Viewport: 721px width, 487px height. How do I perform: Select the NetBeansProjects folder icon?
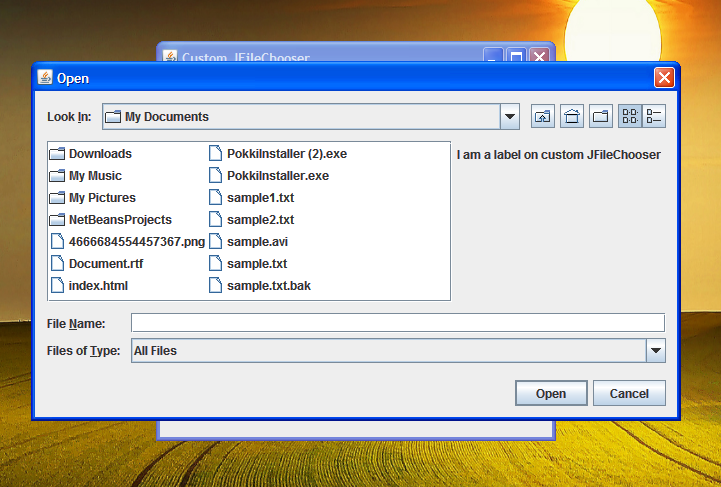click(x=57, y=220)
